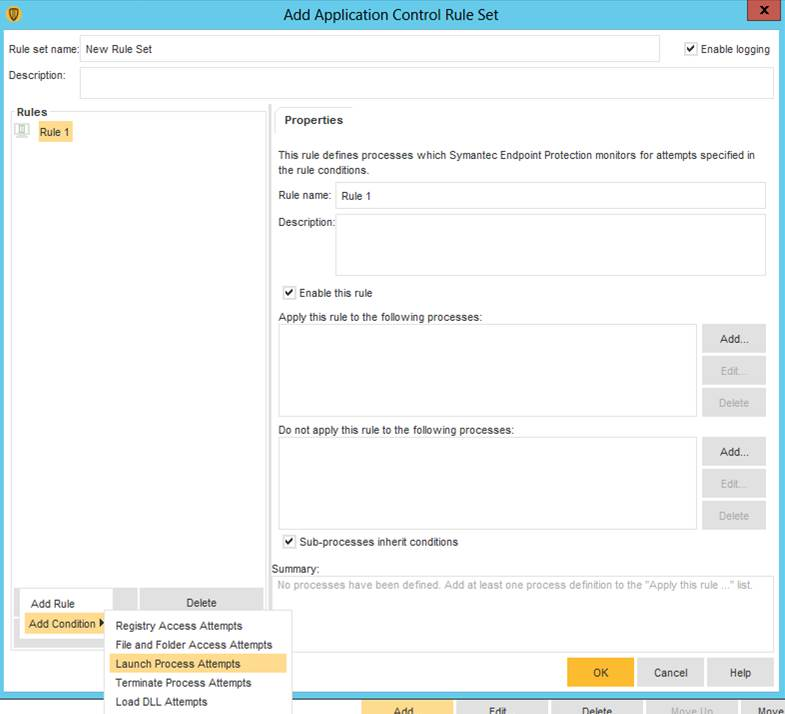Pick Load DLL Attempts condition
The width and height of the screenshot is (785, 714).
[161, 701]
